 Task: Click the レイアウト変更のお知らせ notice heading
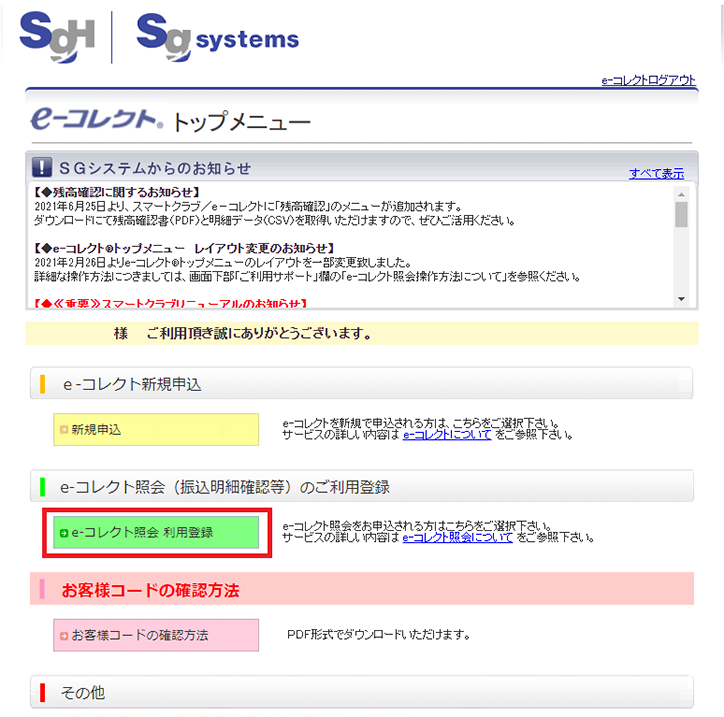[184, 248]
